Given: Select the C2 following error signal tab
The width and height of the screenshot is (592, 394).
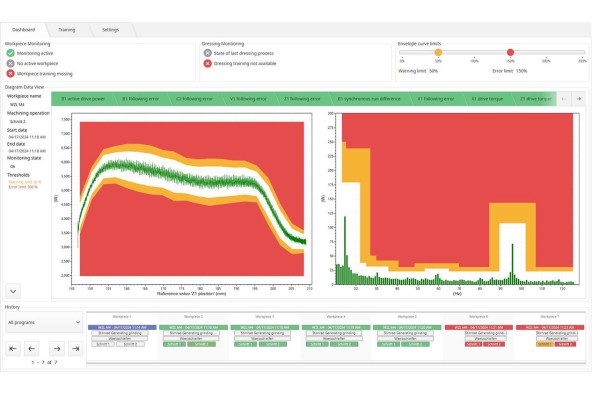Looking at the screenshot, I should pos(194,99).
